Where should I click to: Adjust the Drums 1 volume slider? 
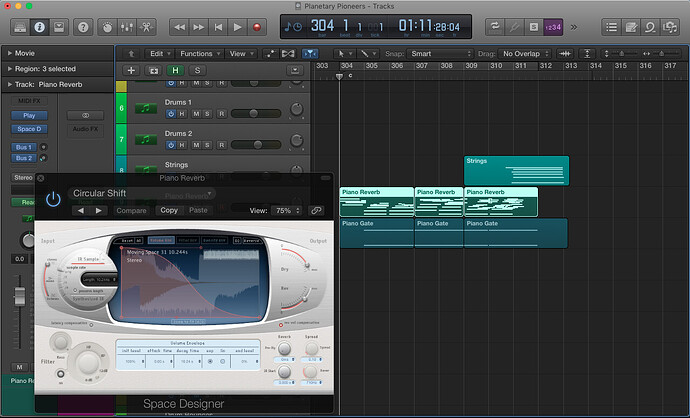(x=255, y=111)
